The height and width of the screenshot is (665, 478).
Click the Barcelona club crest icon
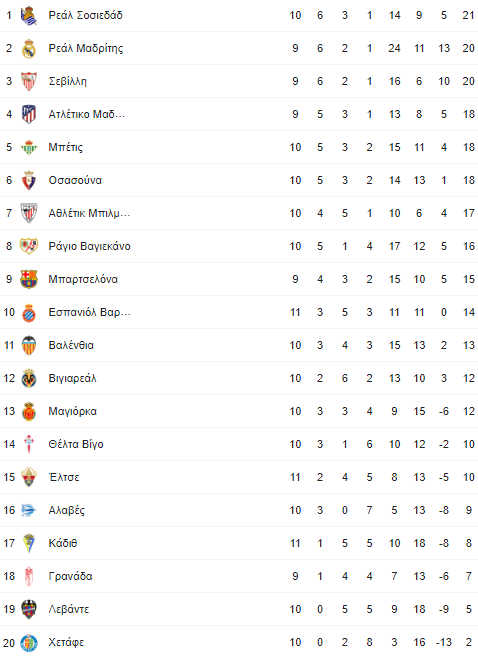[29, 279]
